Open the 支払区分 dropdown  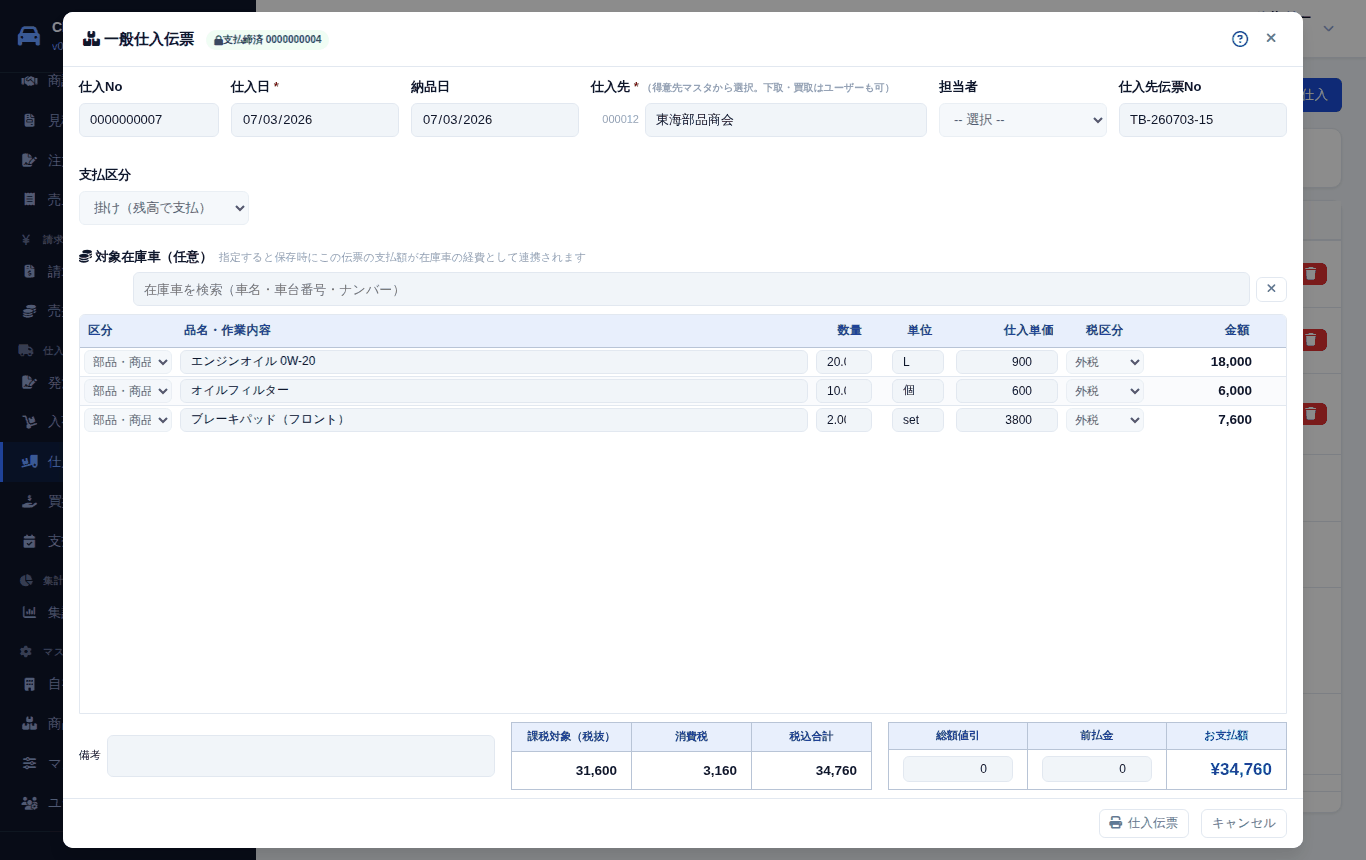click(x=164, y=208)
